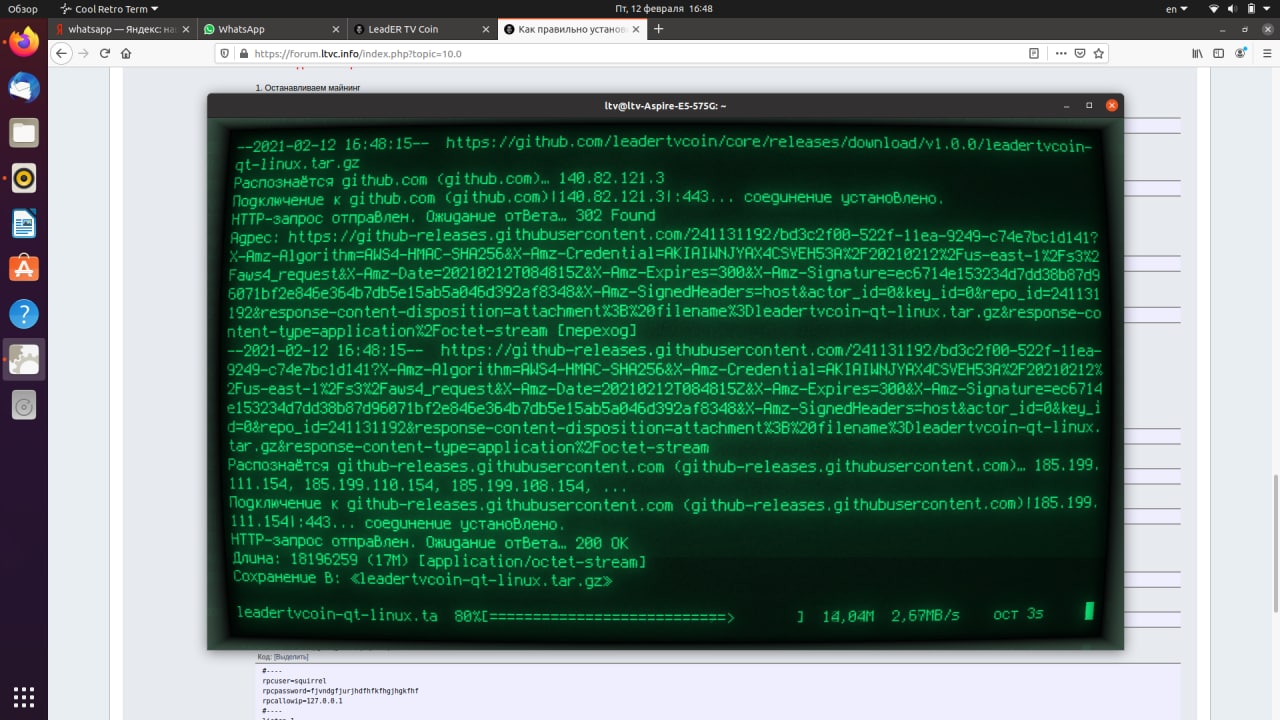
Task: Open the Help icon in dock
Action: 24,314
